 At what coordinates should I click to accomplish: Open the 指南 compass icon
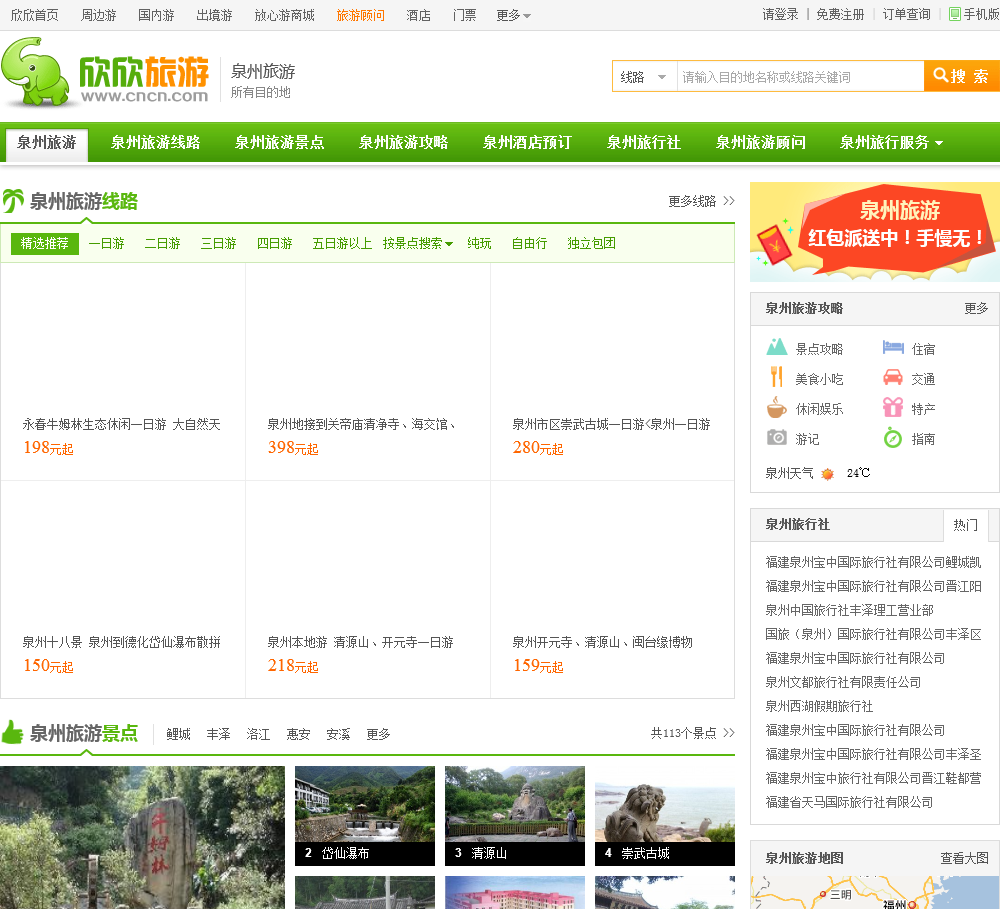893,438
